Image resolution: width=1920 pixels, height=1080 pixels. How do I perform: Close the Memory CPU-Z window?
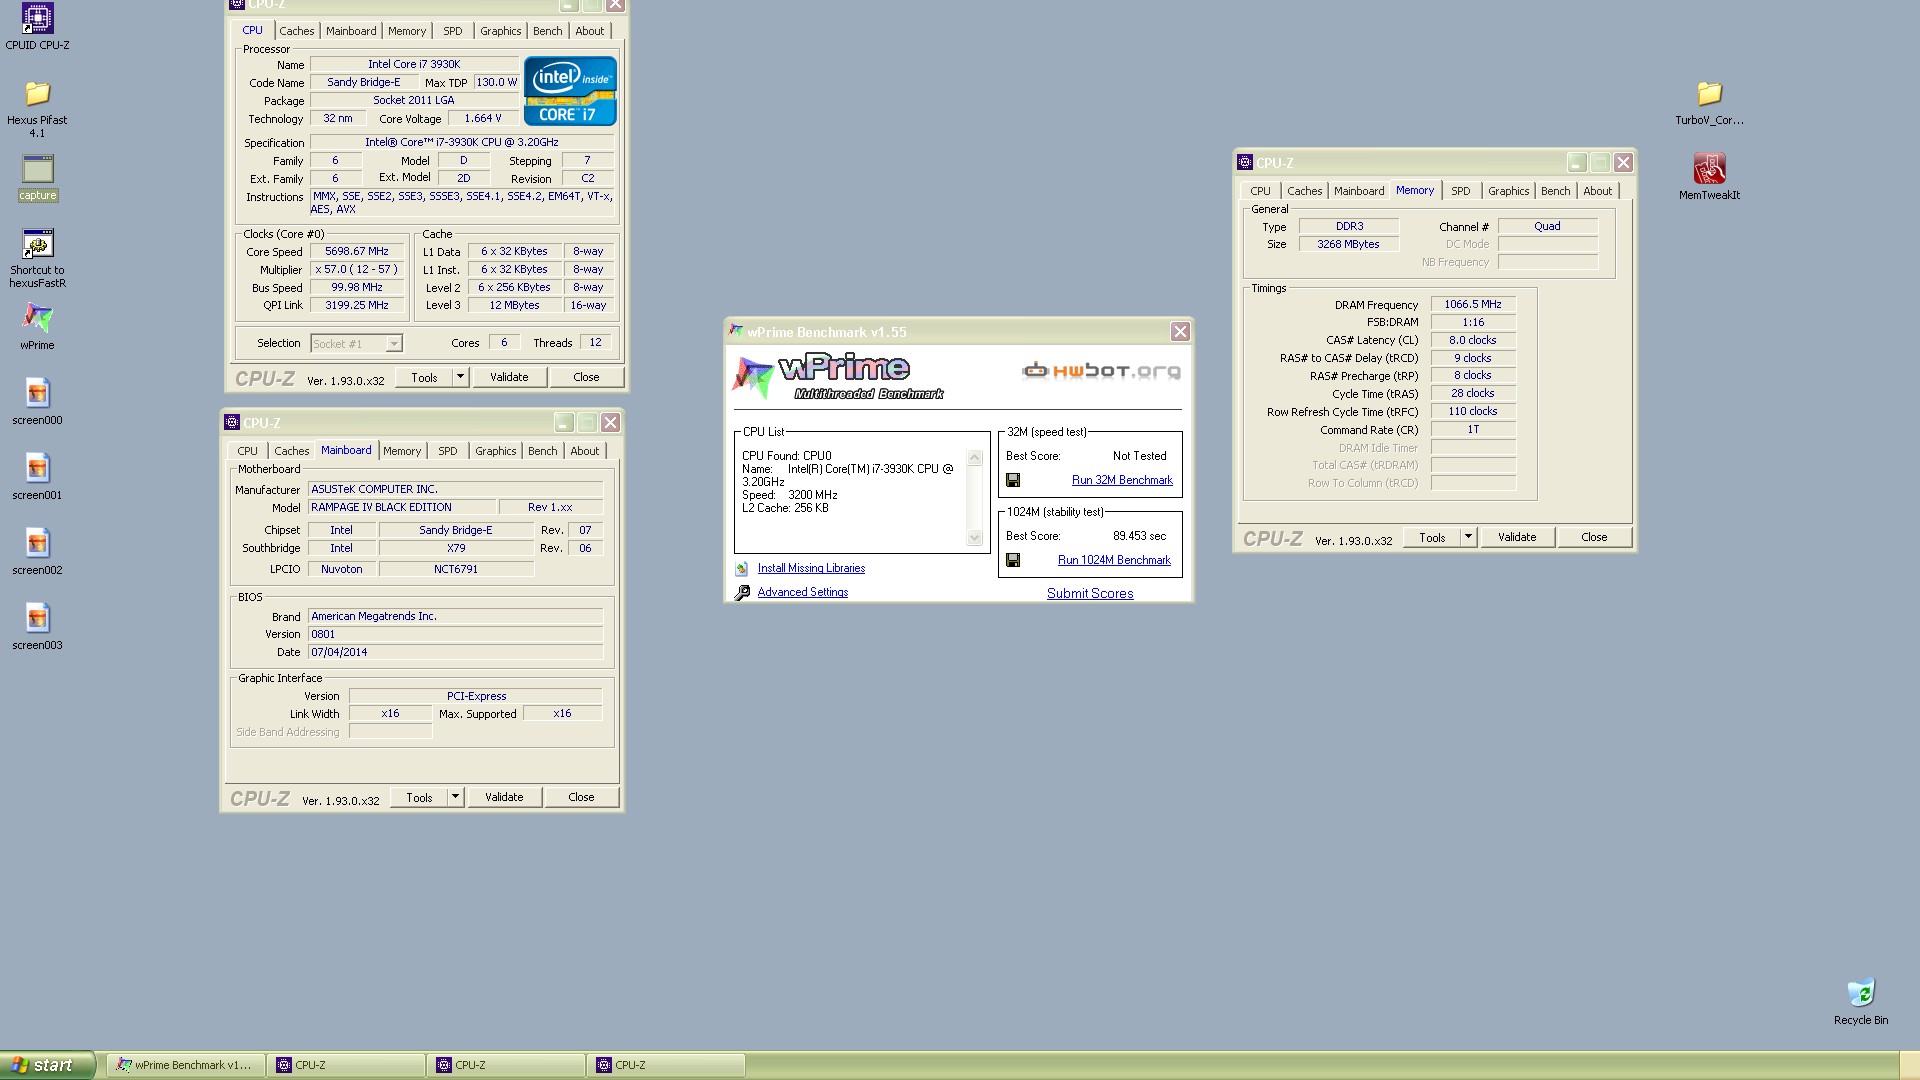pos(1623,162)
